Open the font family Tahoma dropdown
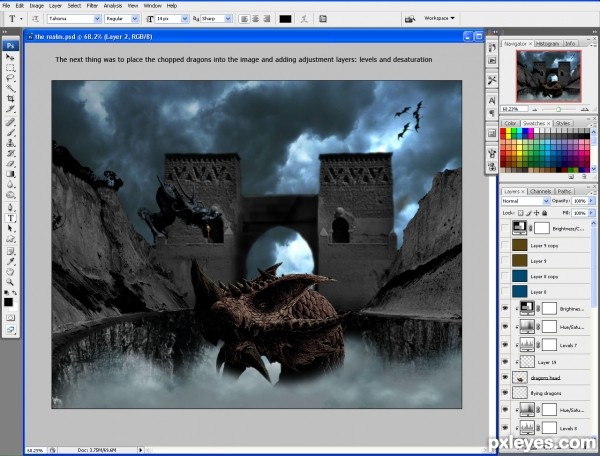Image resolution: width=600 pixels, height=456 pixels. click(x=97, y=19)
